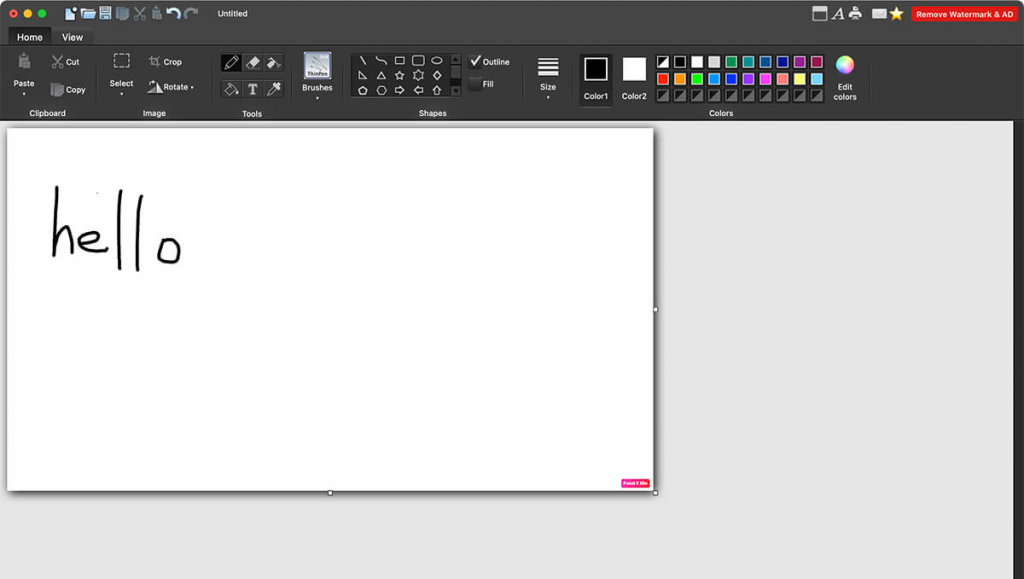
Task: Choose the diamond shape
Action: click(437, 76)
